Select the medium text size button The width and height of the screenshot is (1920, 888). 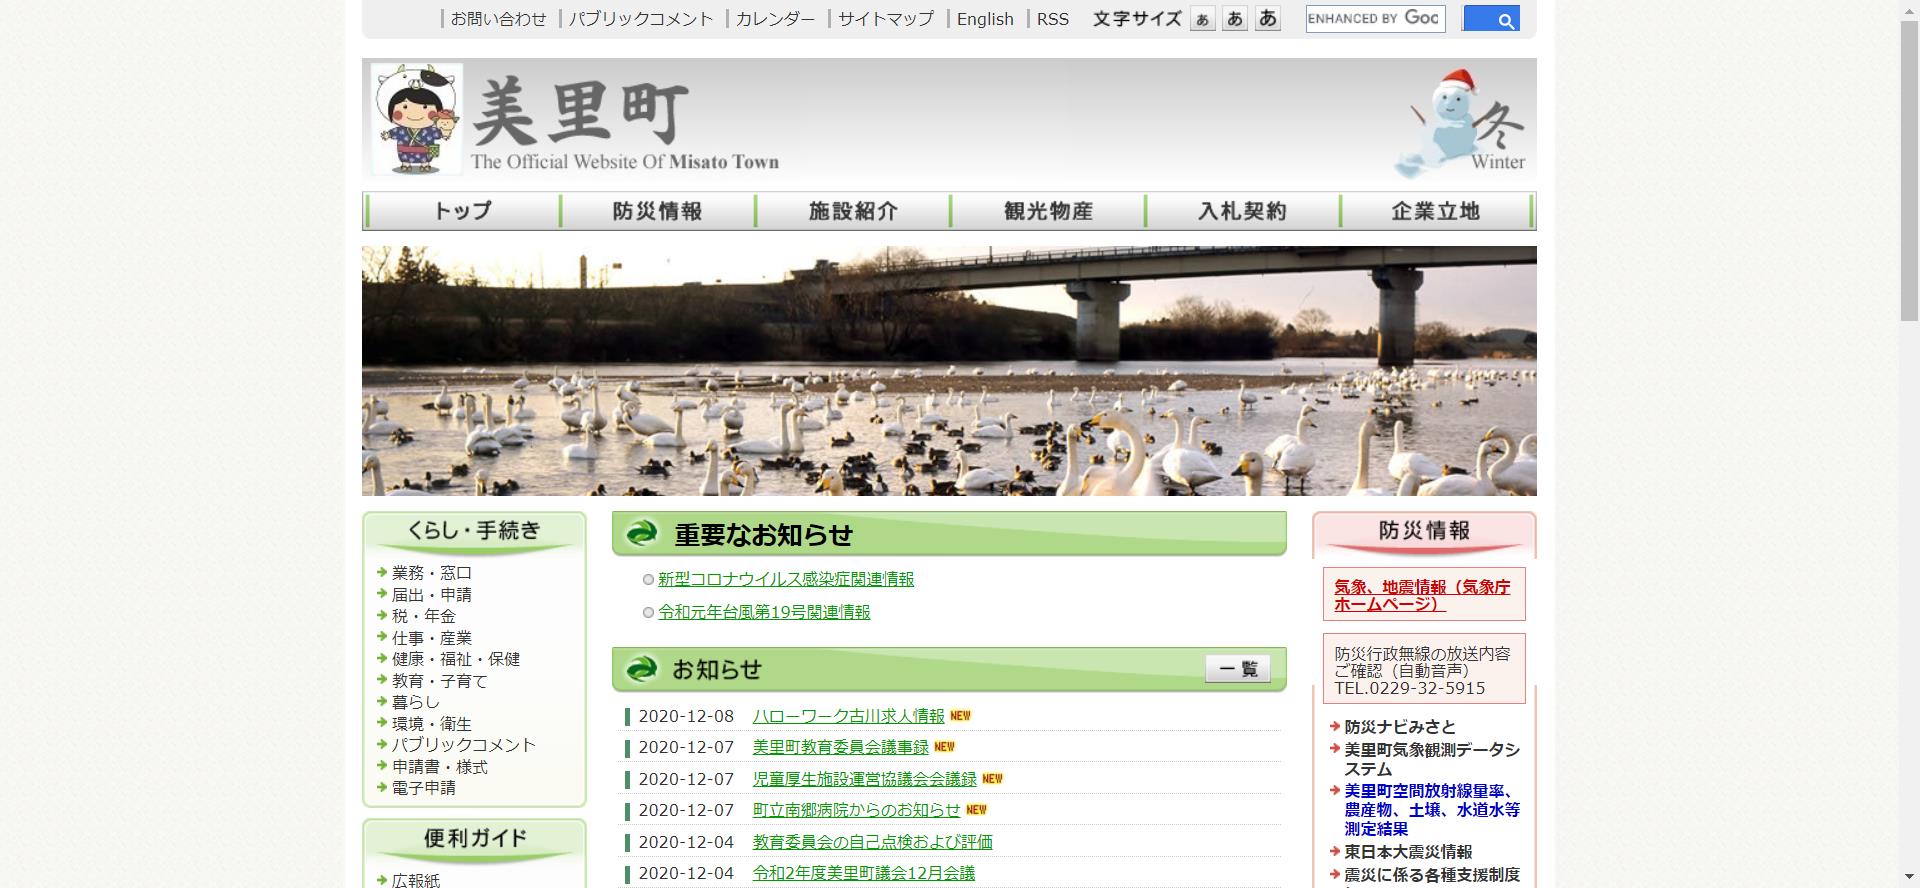pos(1235,19)
